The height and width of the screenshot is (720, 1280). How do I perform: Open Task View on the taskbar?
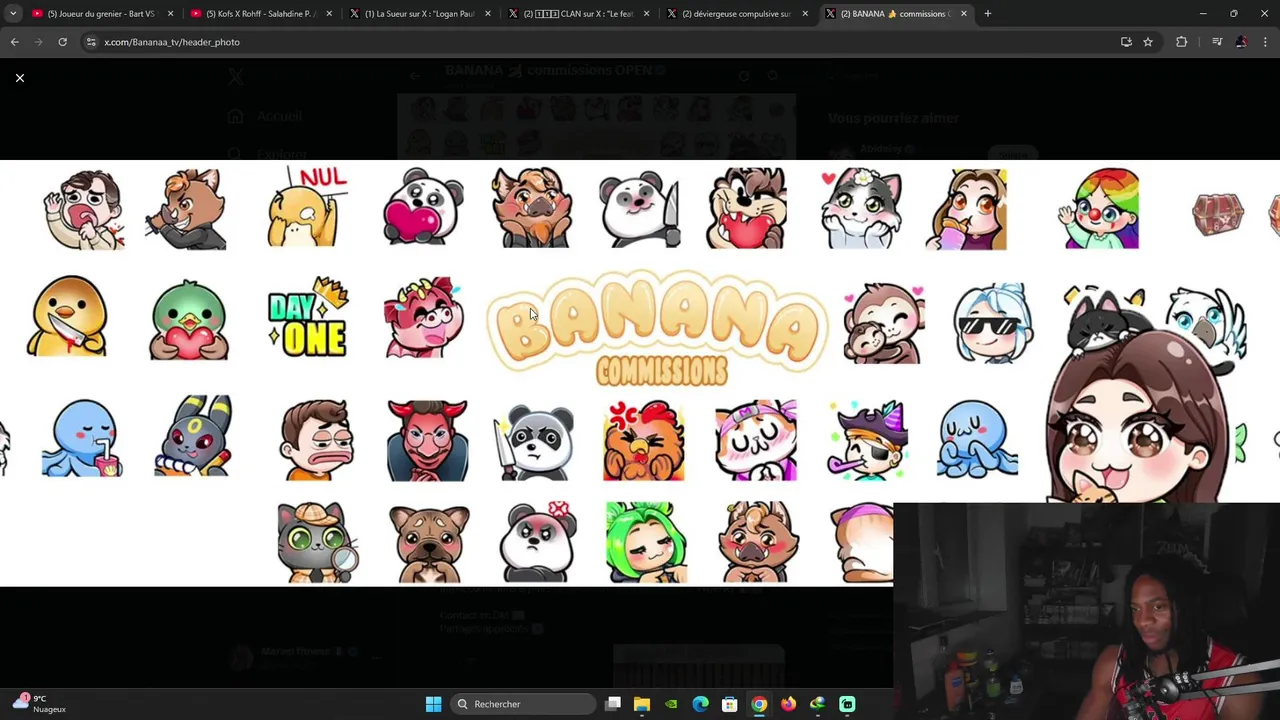click(613, 704)
